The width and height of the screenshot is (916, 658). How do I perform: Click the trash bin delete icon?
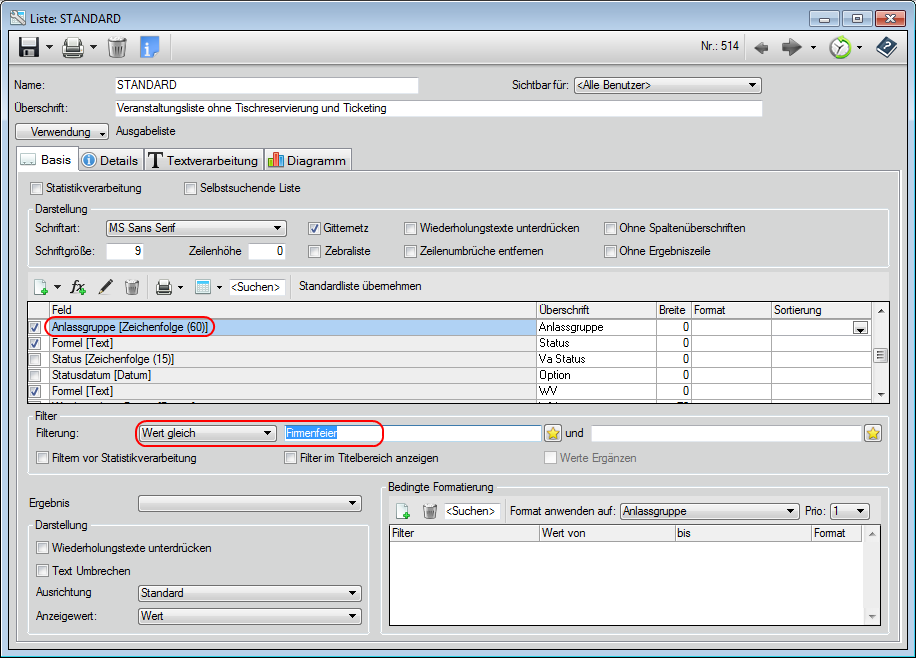(x=117, y=47)
